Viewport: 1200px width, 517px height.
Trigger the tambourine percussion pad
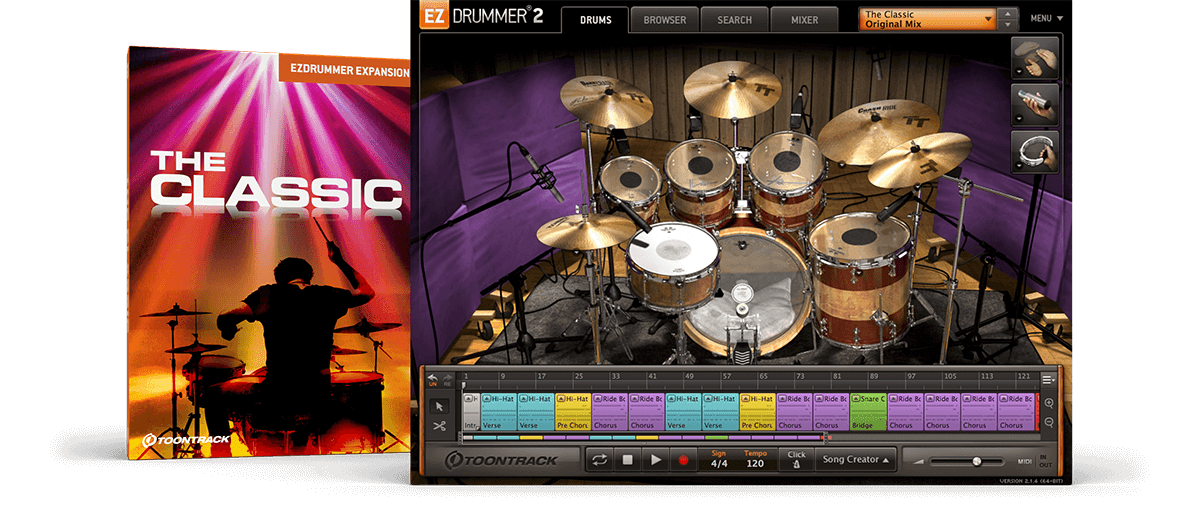tap(1035, 151)
